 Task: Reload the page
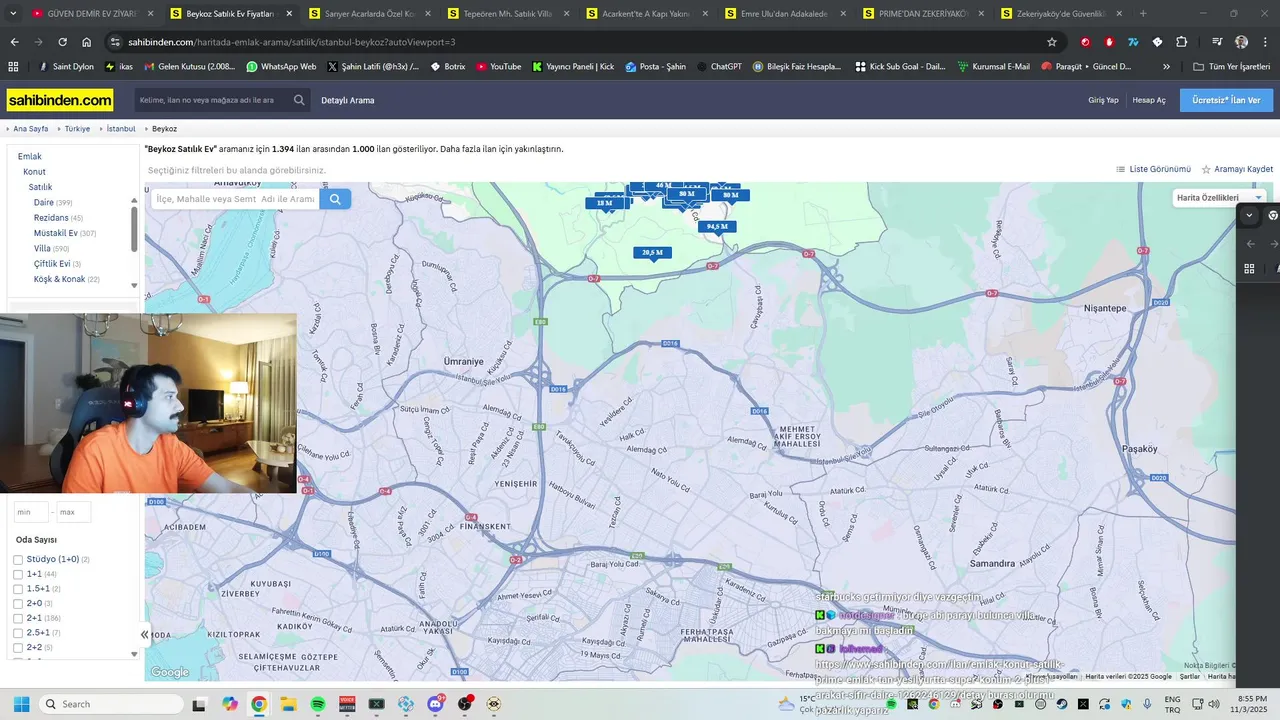point(62,42)
